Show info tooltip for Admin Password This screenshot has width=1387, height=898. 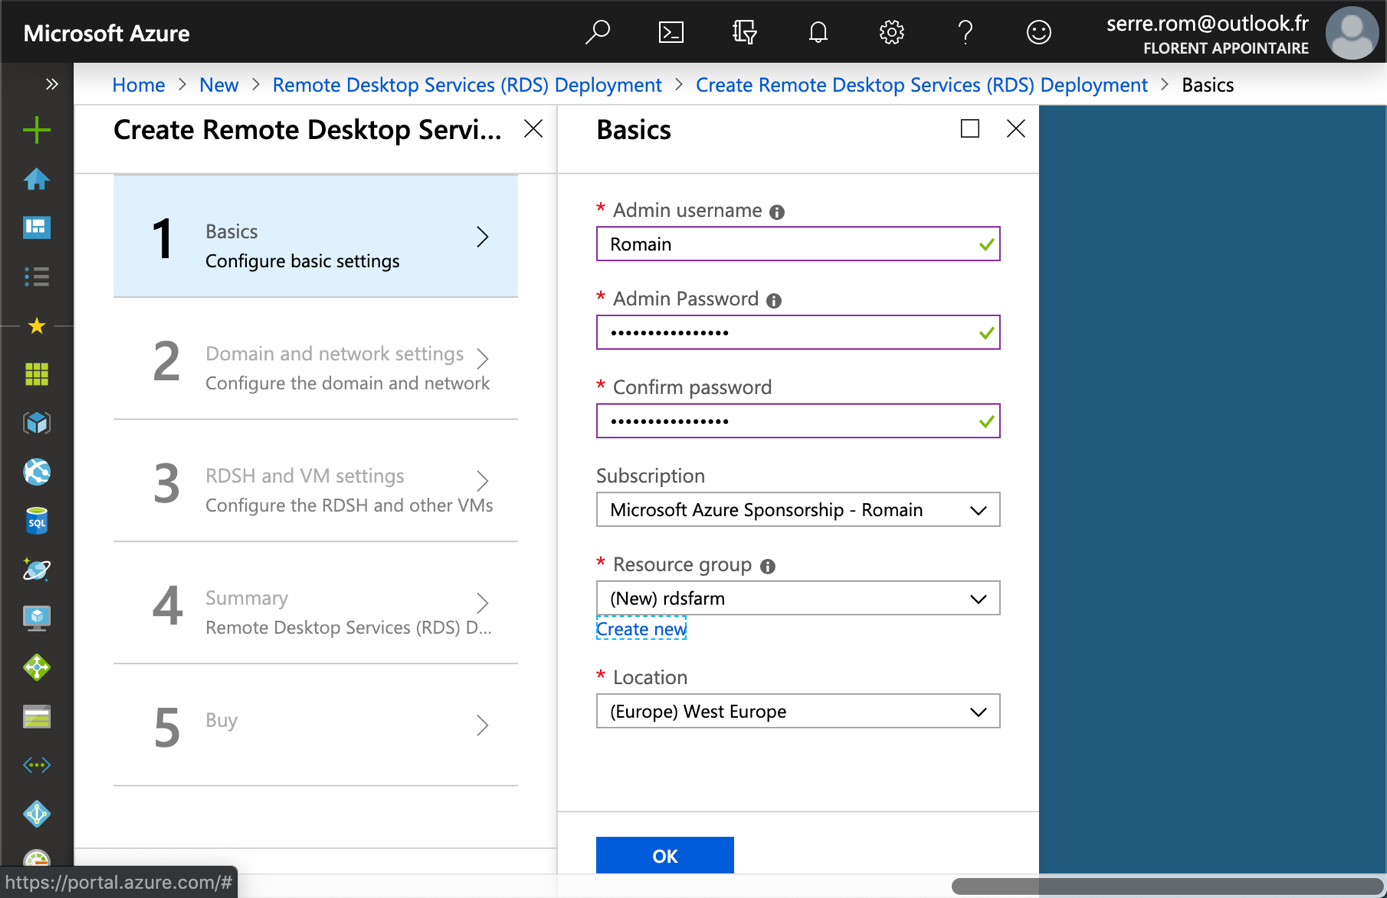pos(774,300)
